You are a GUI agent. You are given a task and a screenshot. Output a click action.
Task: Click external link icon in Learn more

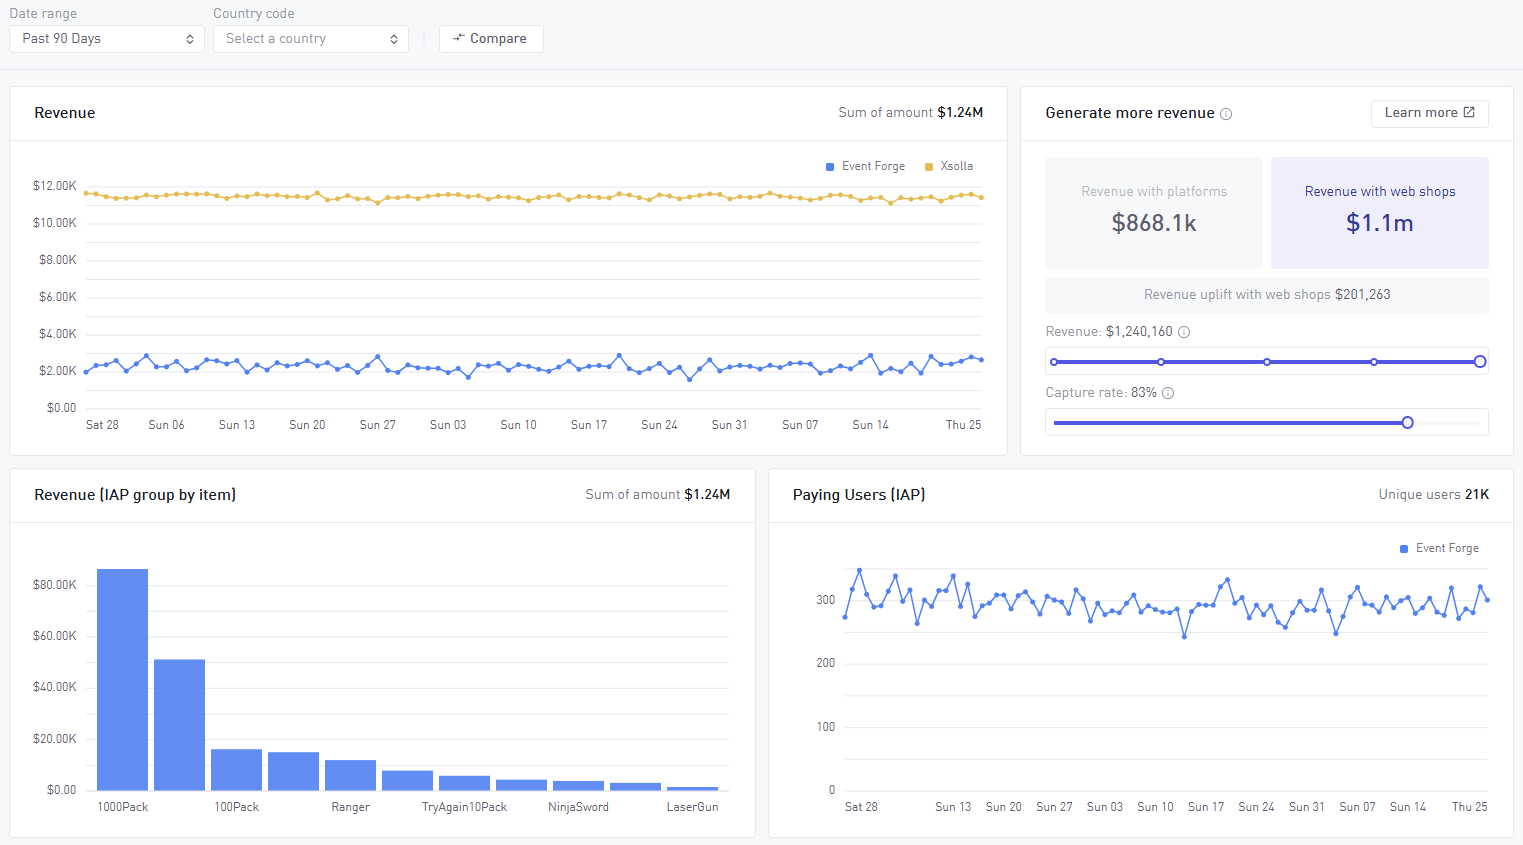click(1469, 113)
